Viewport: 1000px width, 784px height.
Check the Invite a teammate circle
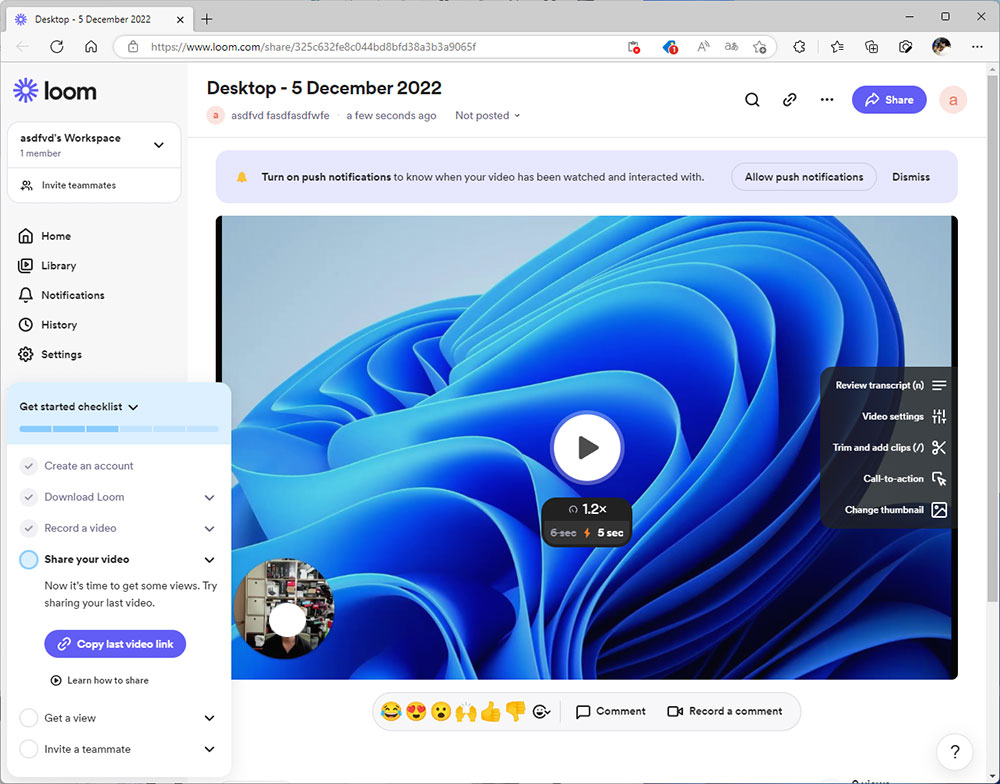coord(29,749)
